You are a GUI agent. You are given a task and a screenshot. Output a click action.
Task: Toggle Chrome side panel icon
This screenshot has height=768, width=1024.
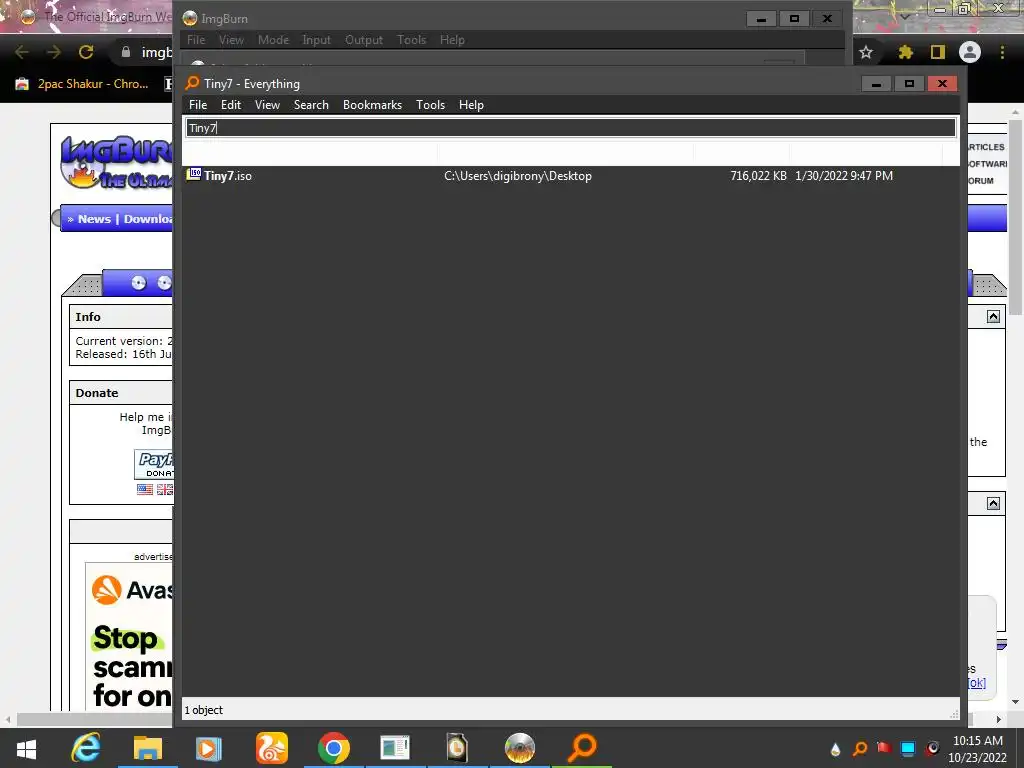coord(938,52)
